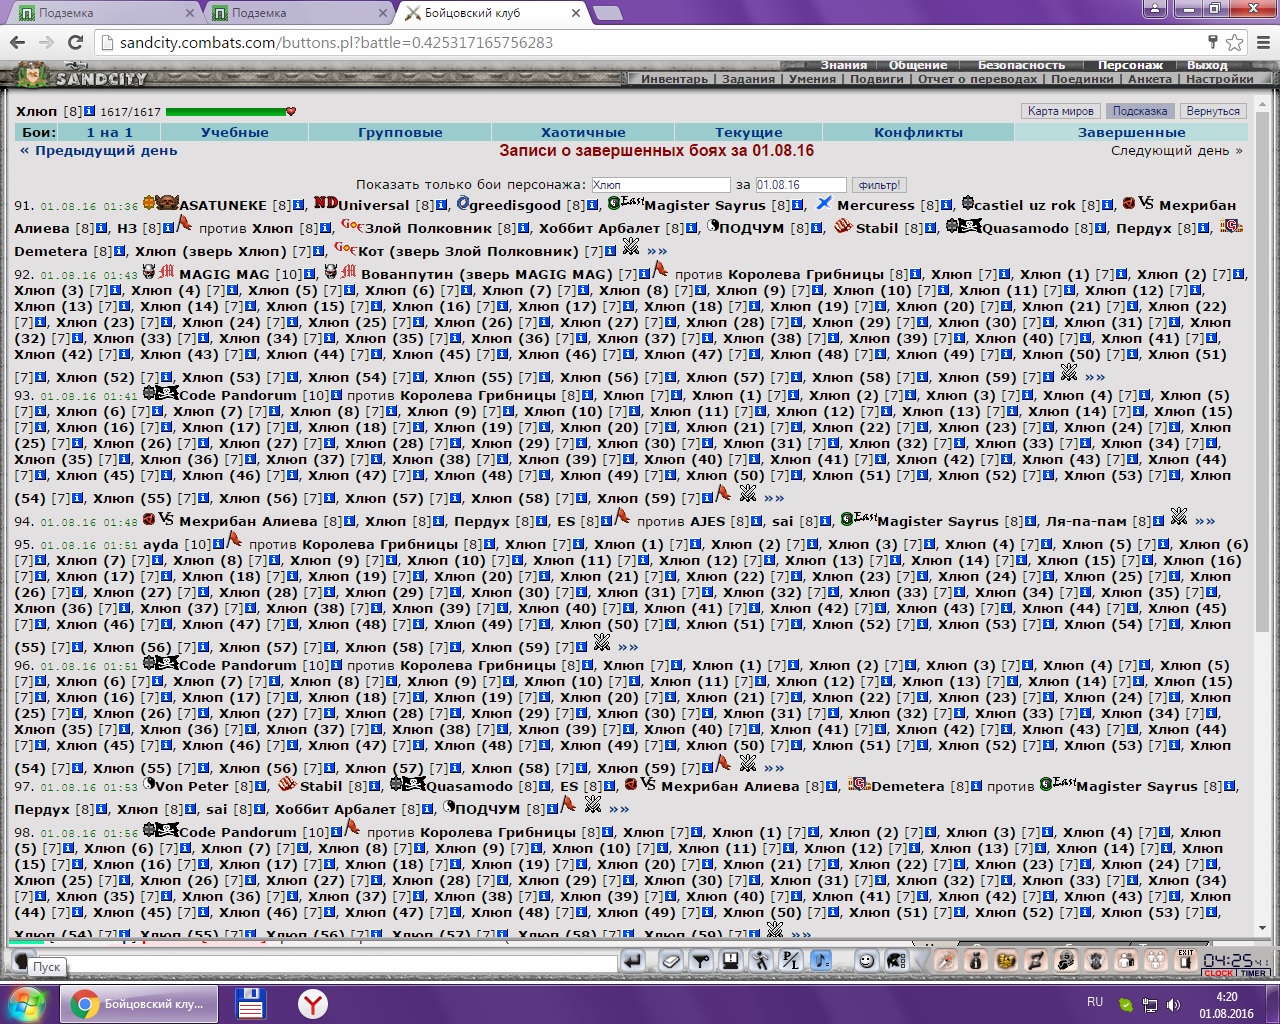This screenshot has width=1280, height=1024.
Task: Open the Общение top menu
Action: tap(918, 65)
